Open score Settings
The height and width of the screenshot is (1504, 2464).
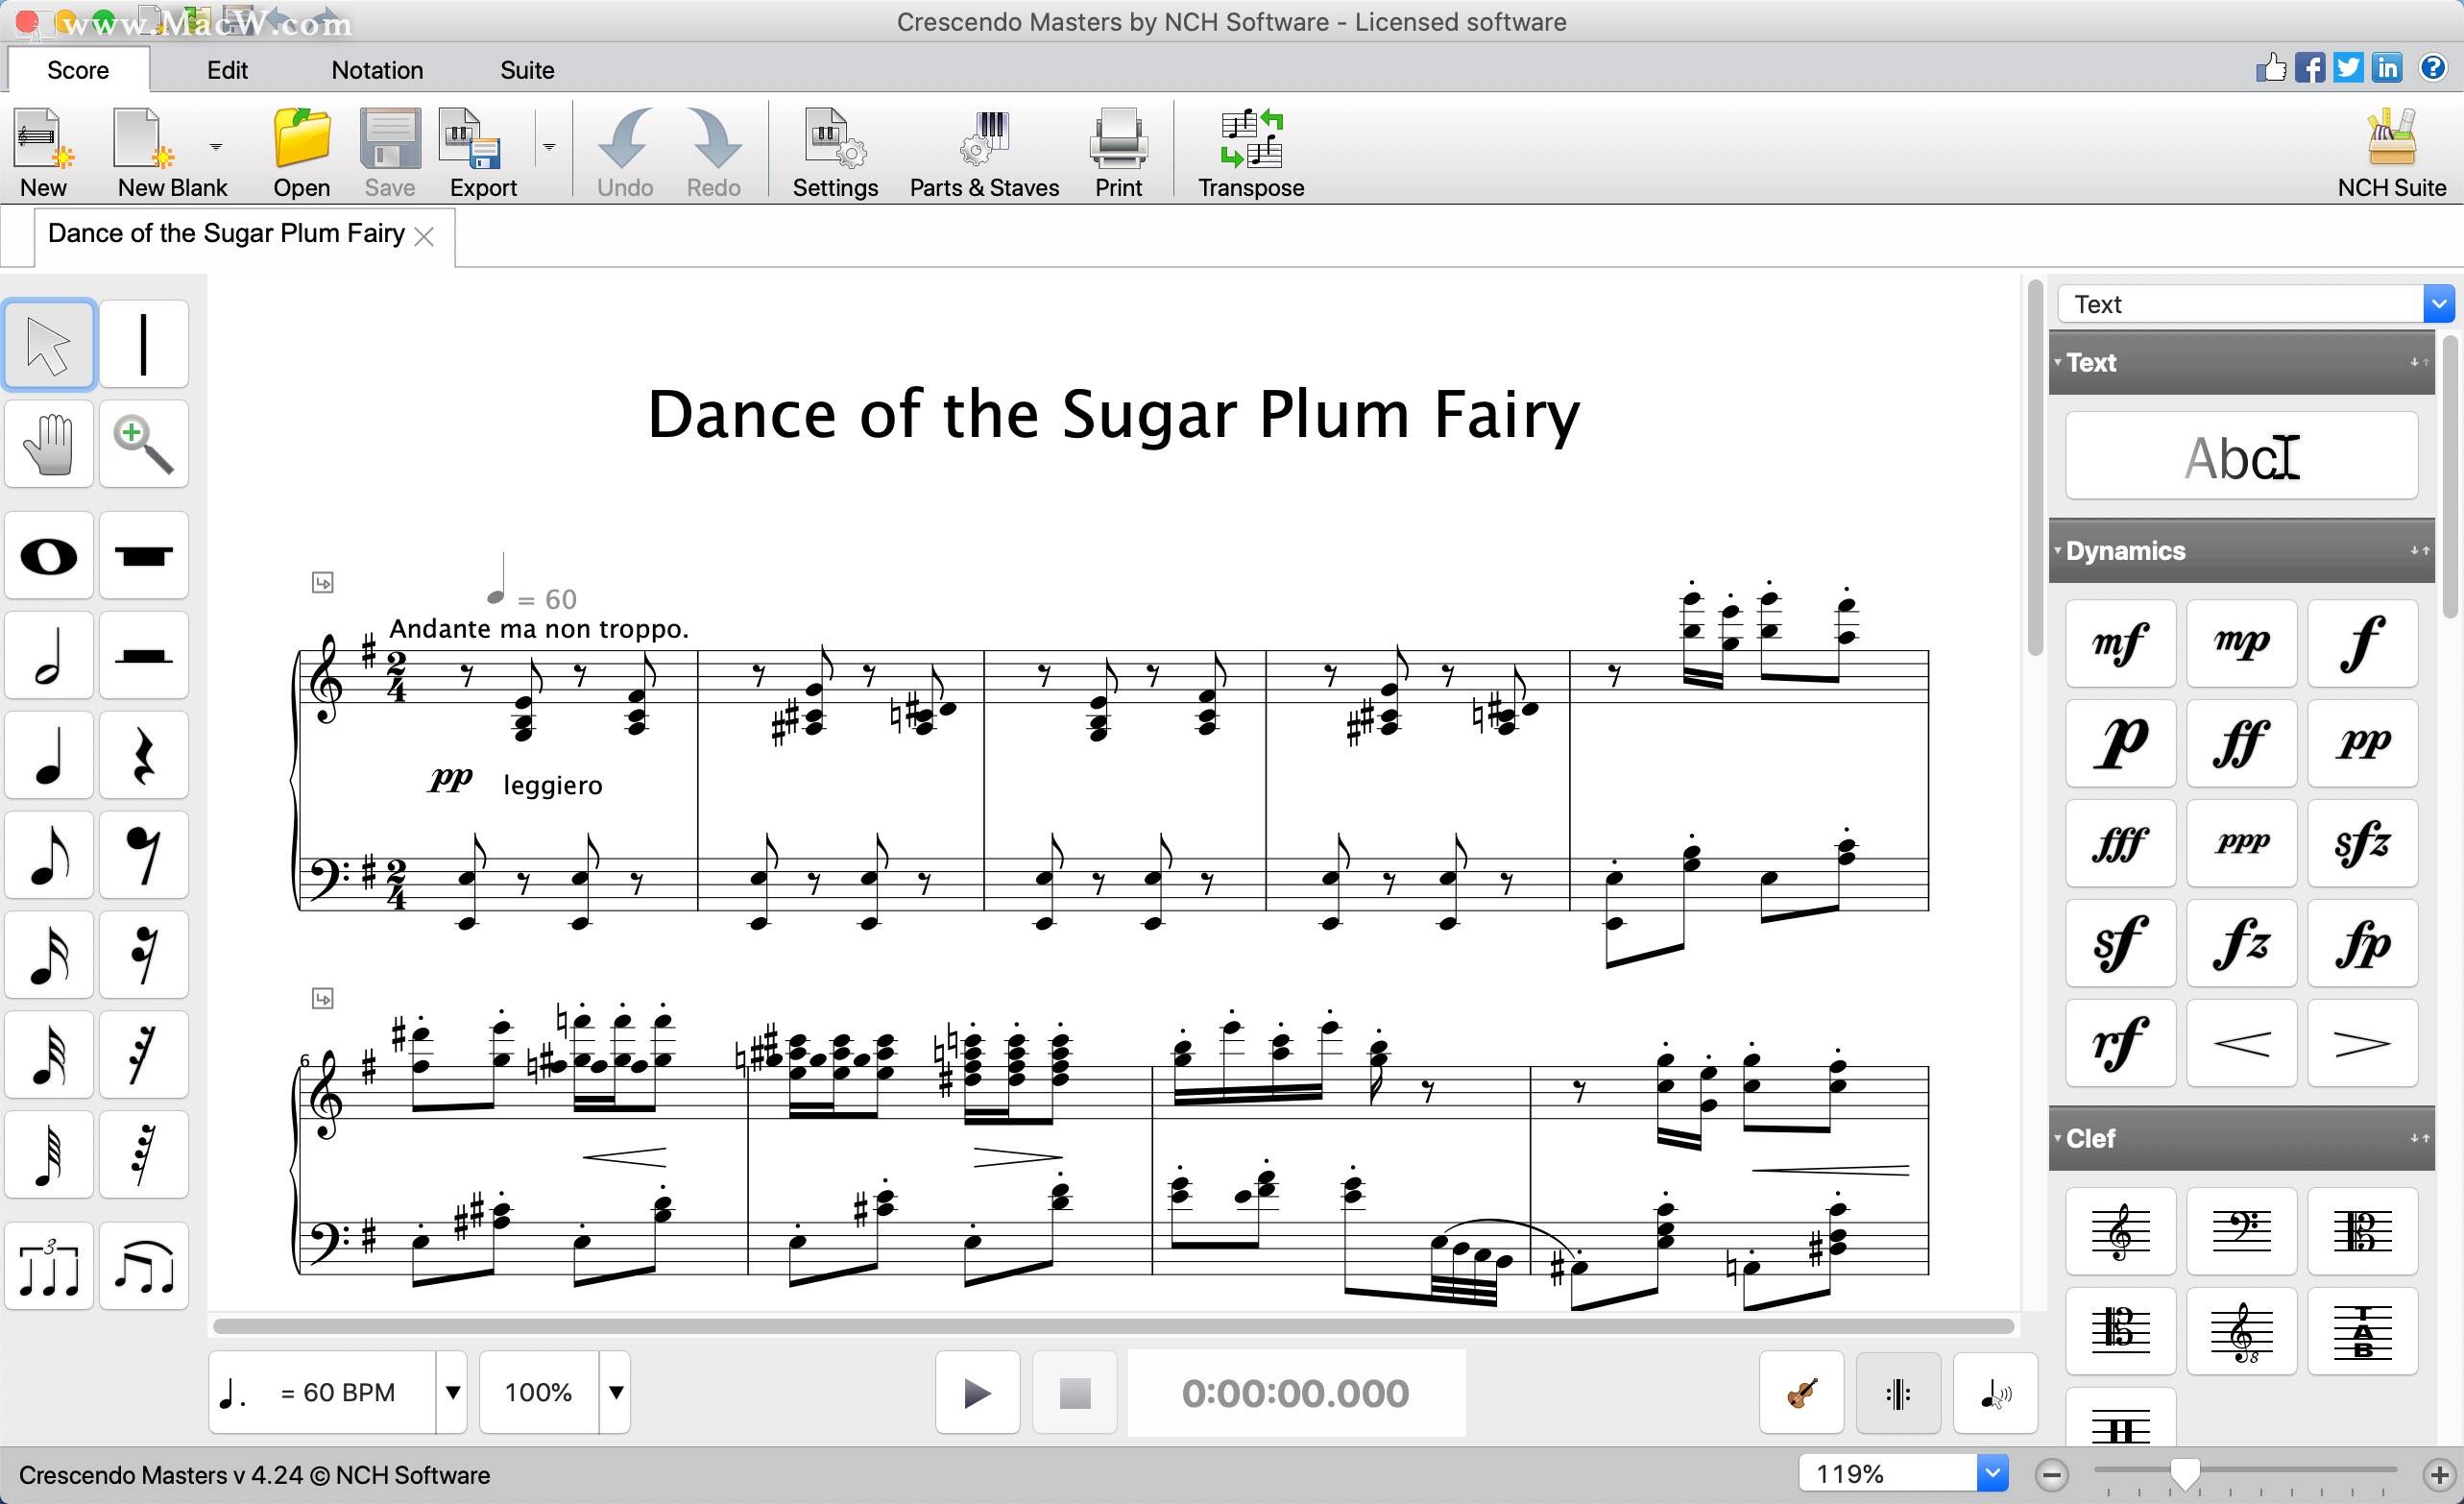coord(835,152)
